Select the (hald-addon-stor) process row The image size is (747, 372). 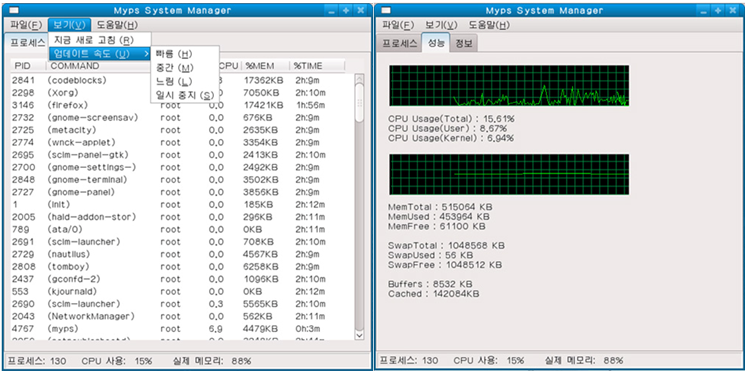click(x=182, y=217)
